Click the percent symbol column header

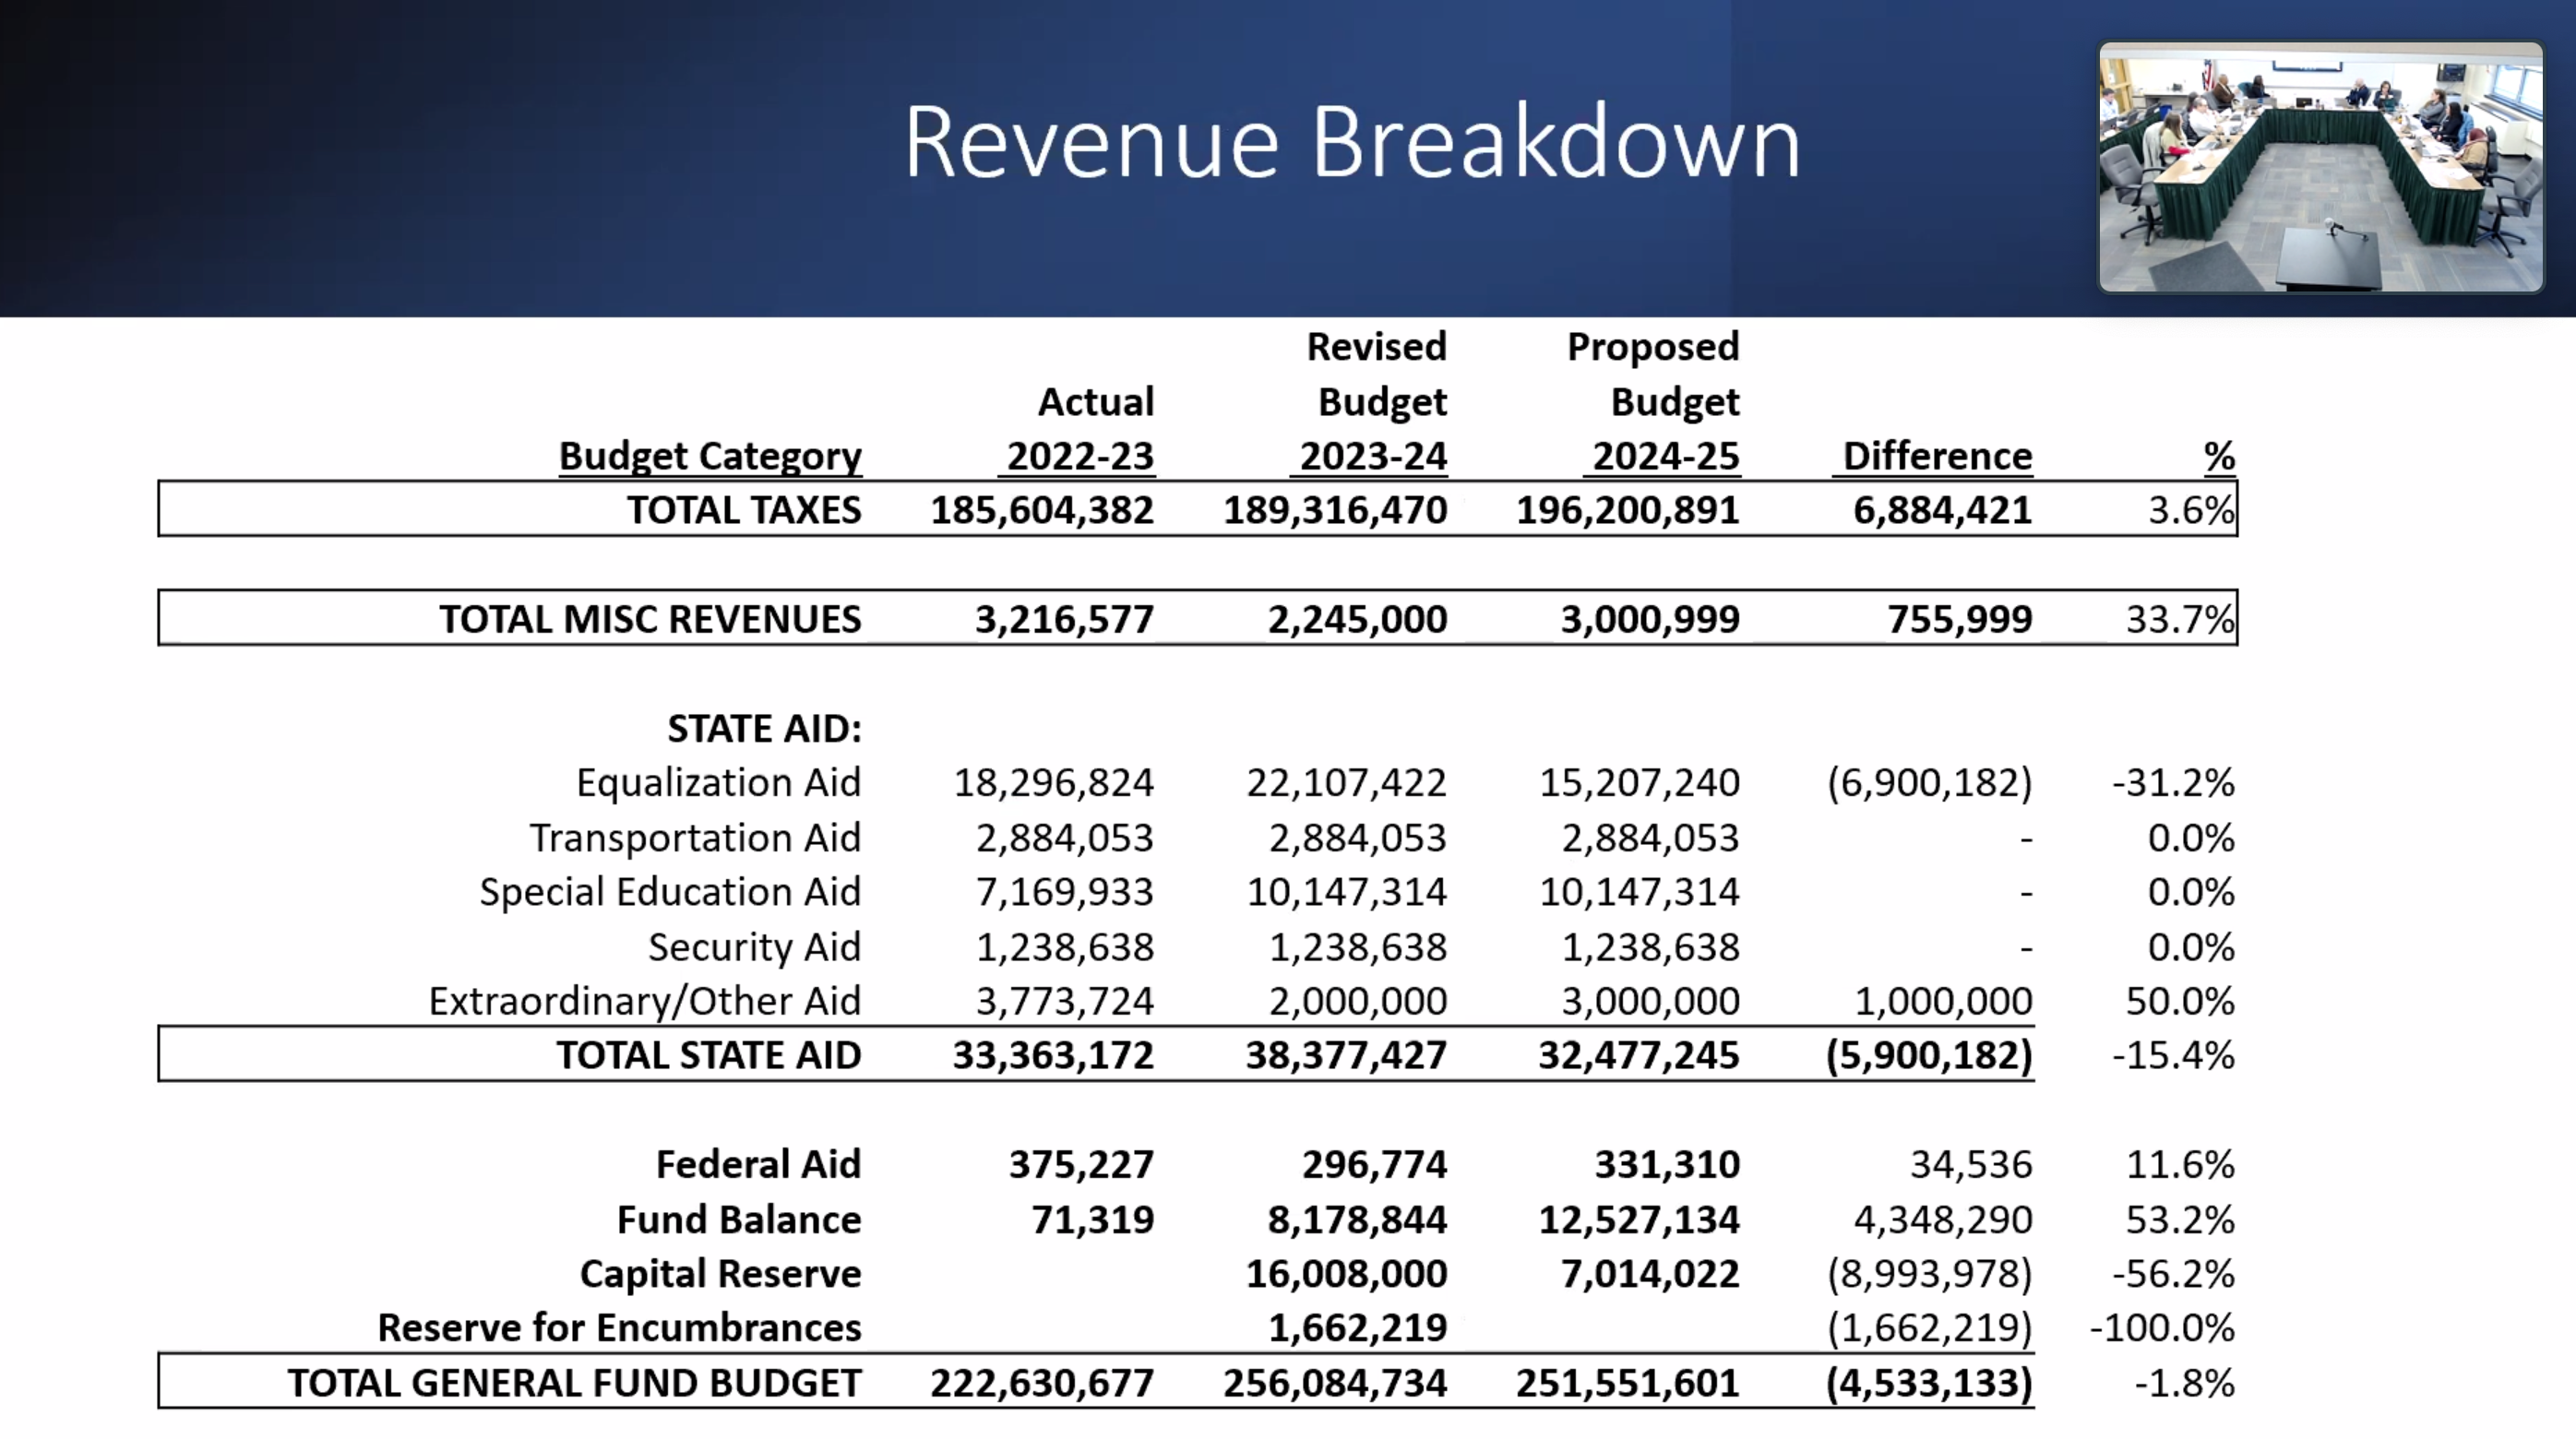[x=2218, y=456]
